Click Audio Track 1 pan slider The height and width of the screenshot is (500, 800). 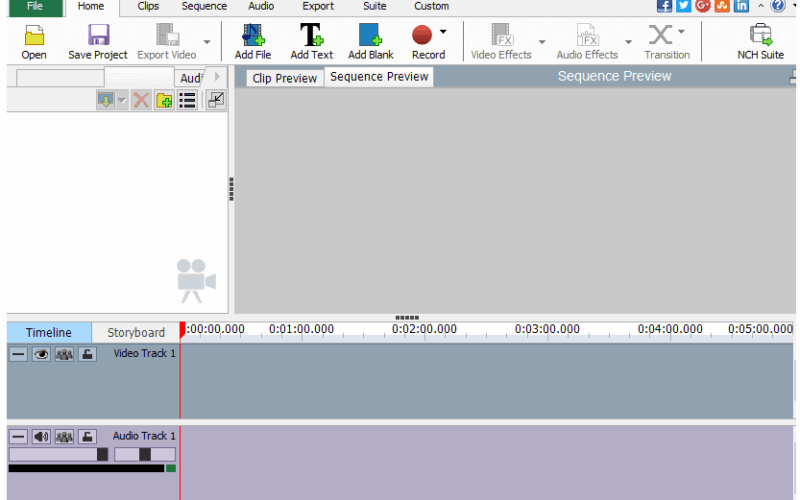[x=145, y=454]
